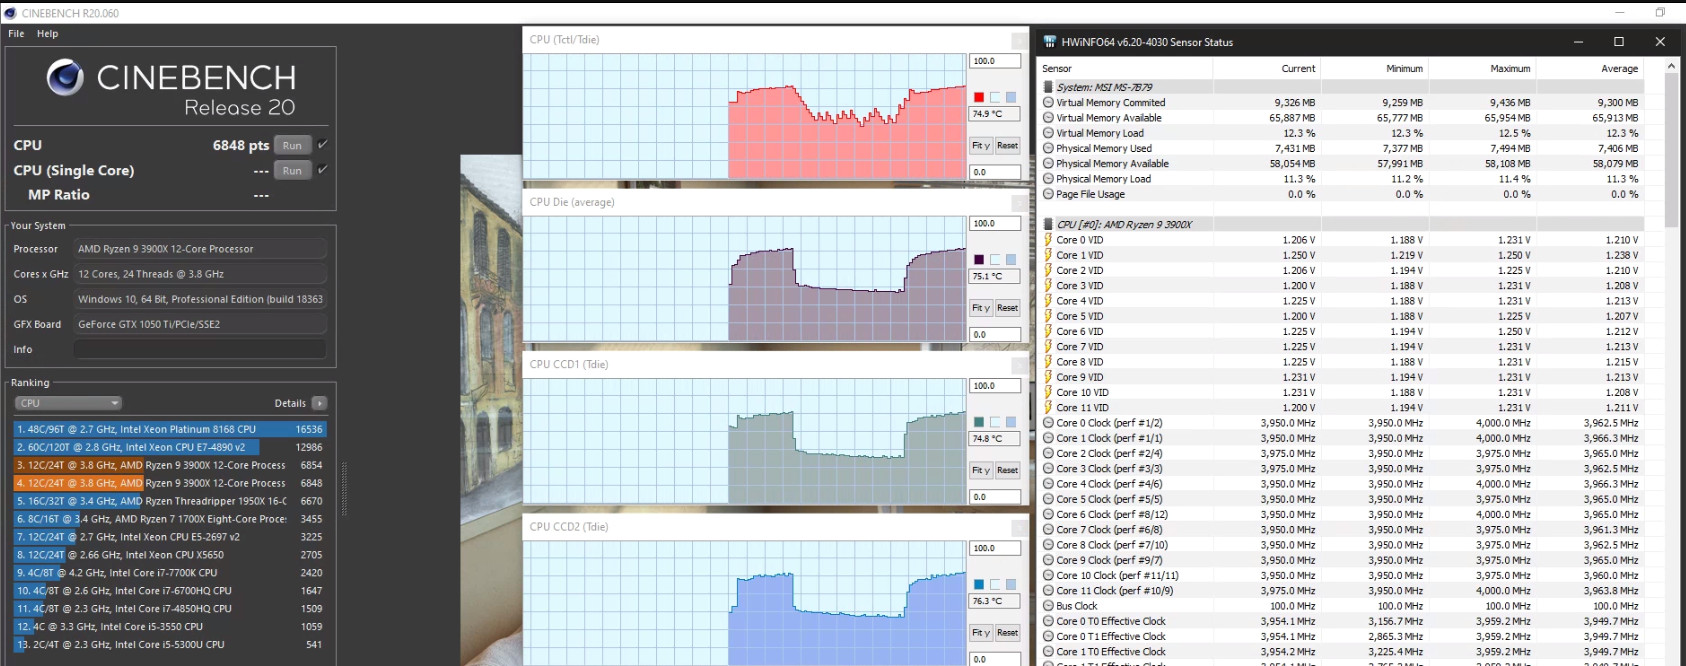Click the Info field in Your System
Image resolution: width=1686 pixels, height=666 pixels.
click(x=200, y=349)
